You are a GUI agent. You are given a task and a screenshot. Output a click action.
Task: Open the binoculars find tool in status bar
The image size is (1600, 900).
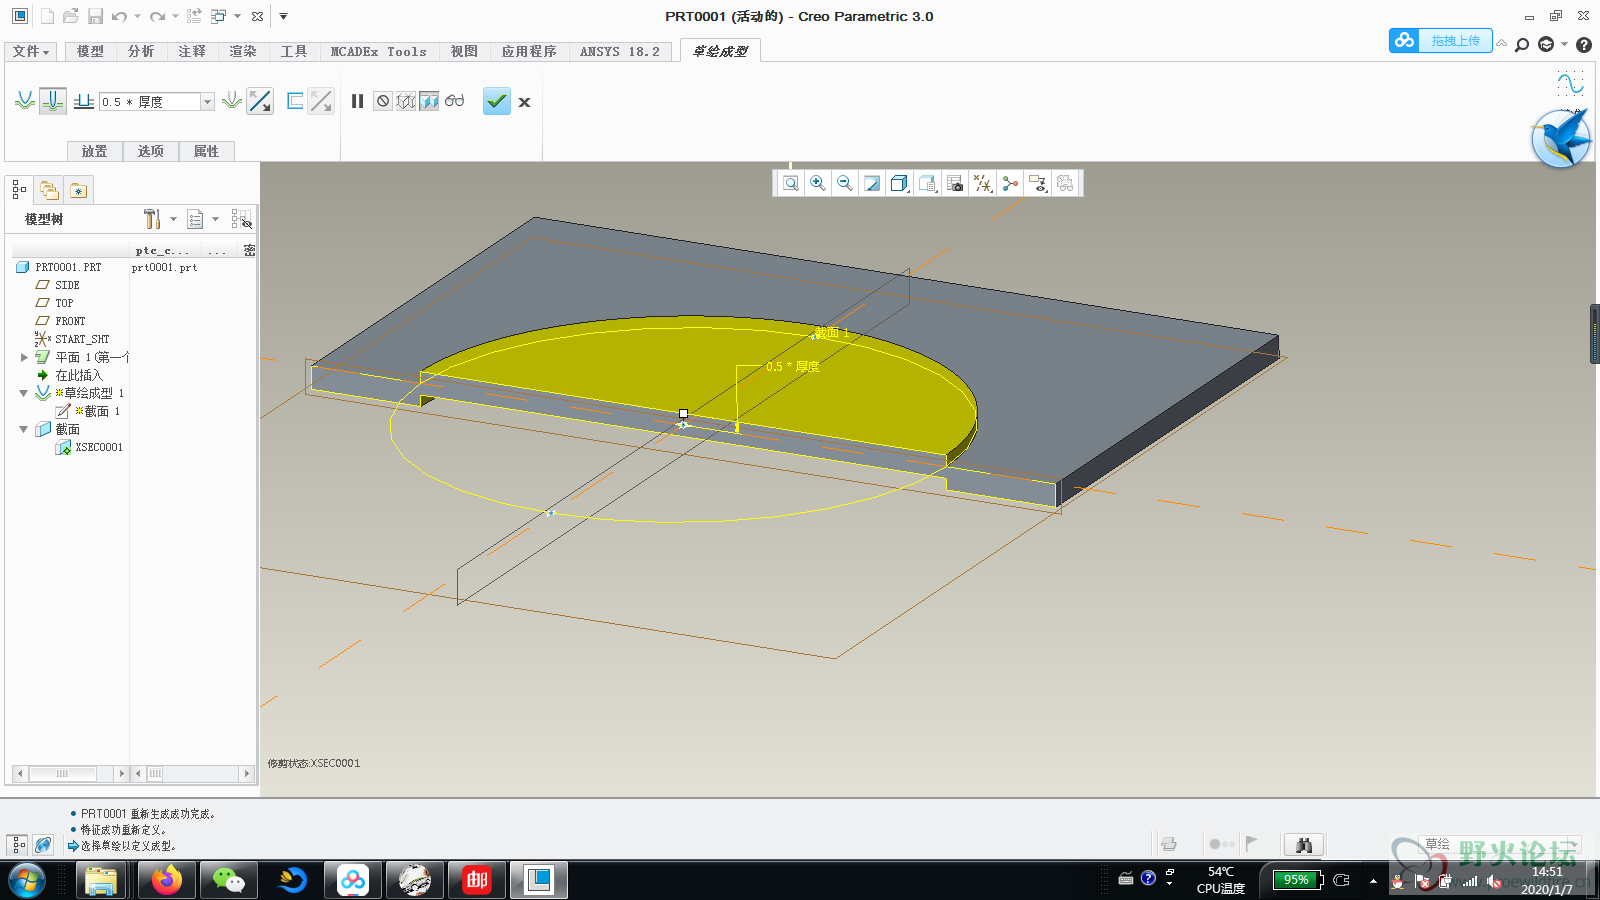(1304, 845)
